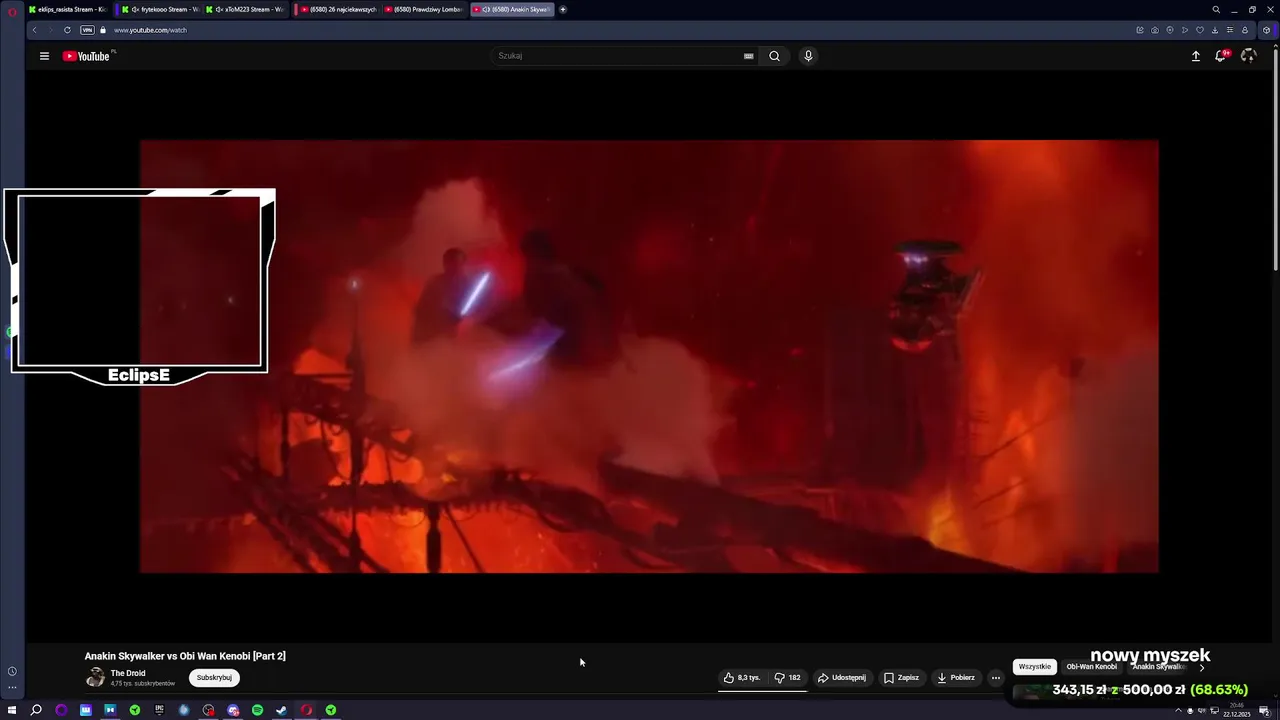The image size is (1280, 720).
Task: Click the video player to pause
Action: point(649,356)
